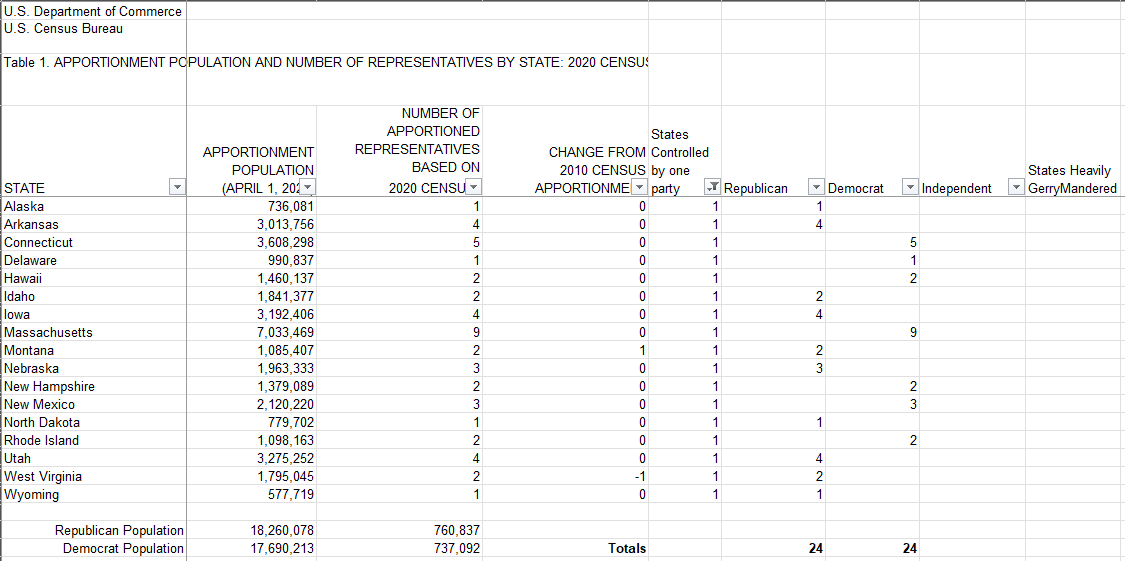Select the Totals label cell
This screenshot has height=561, width=1125.
pyautogui.click(x=566, y=549)
